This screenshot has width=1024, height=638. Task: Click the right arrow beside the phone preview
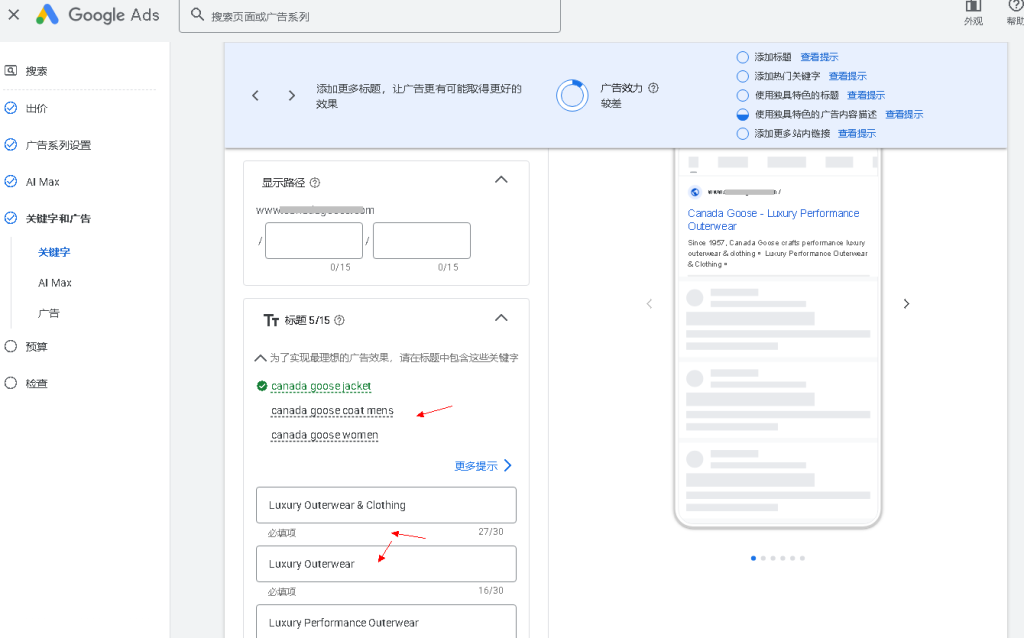click(906, 303)
